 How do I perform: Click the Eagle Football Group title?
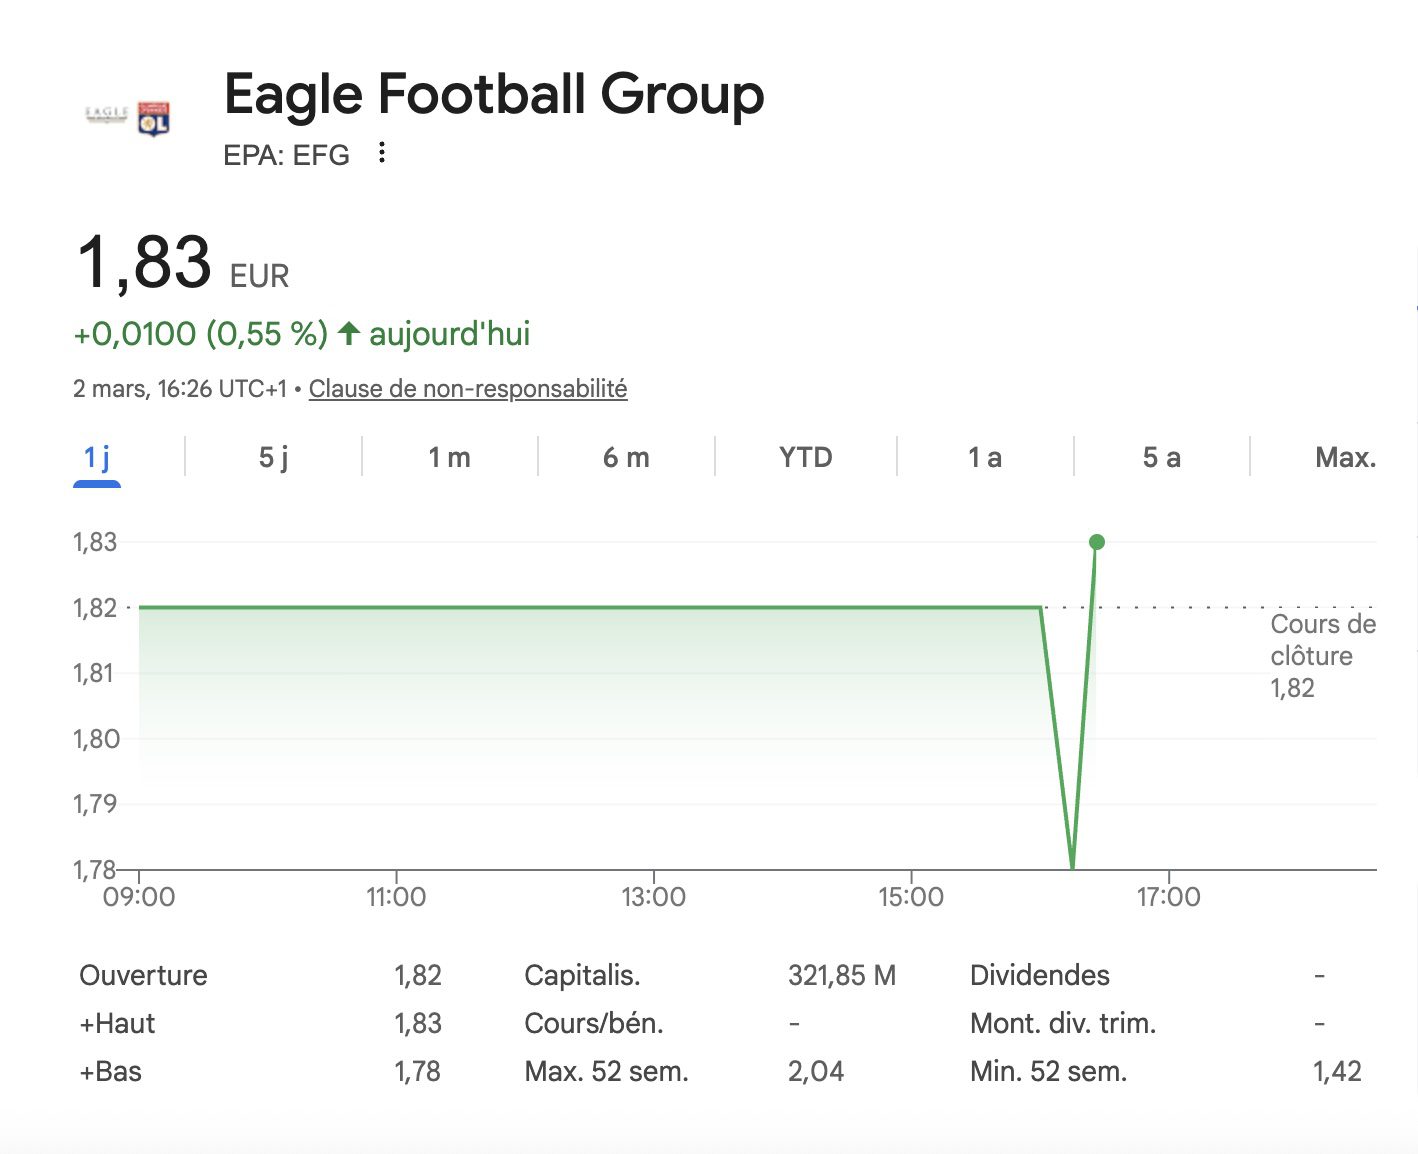(x=494, y=95)
